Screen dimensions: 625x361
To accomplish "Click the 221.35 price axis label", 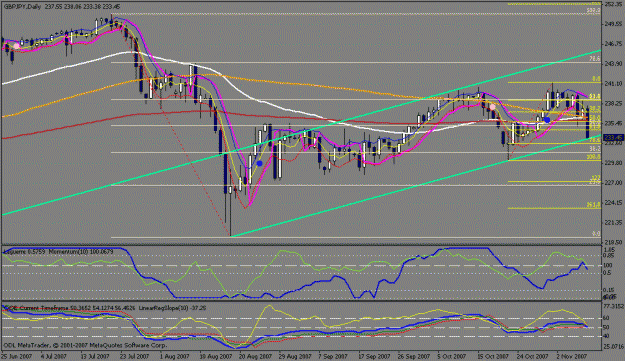I will click(614, 222).
